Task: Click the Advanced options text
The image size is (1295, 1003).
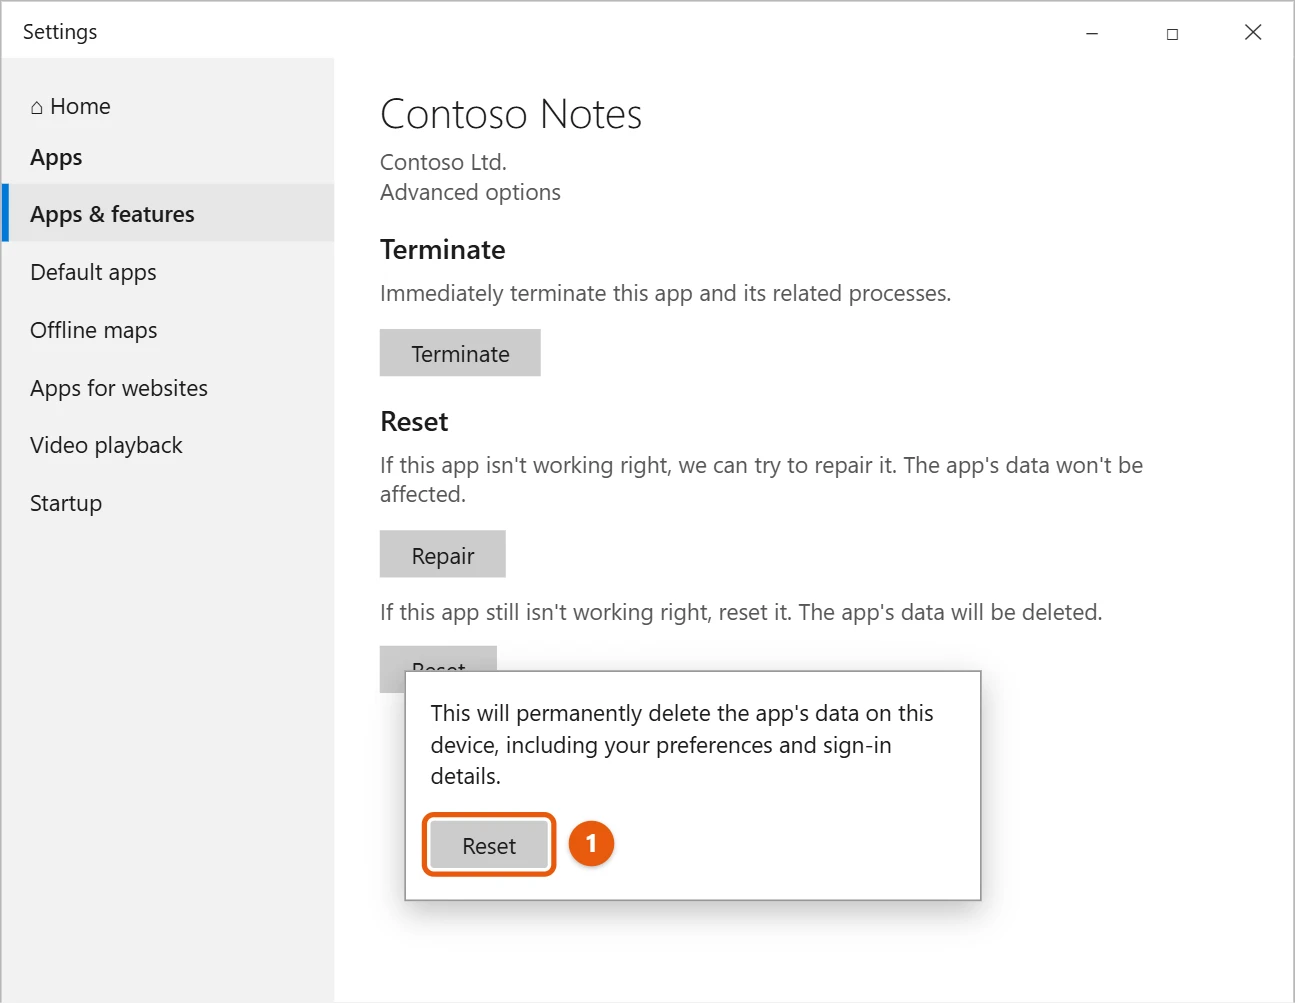Action: click(470, 192)
